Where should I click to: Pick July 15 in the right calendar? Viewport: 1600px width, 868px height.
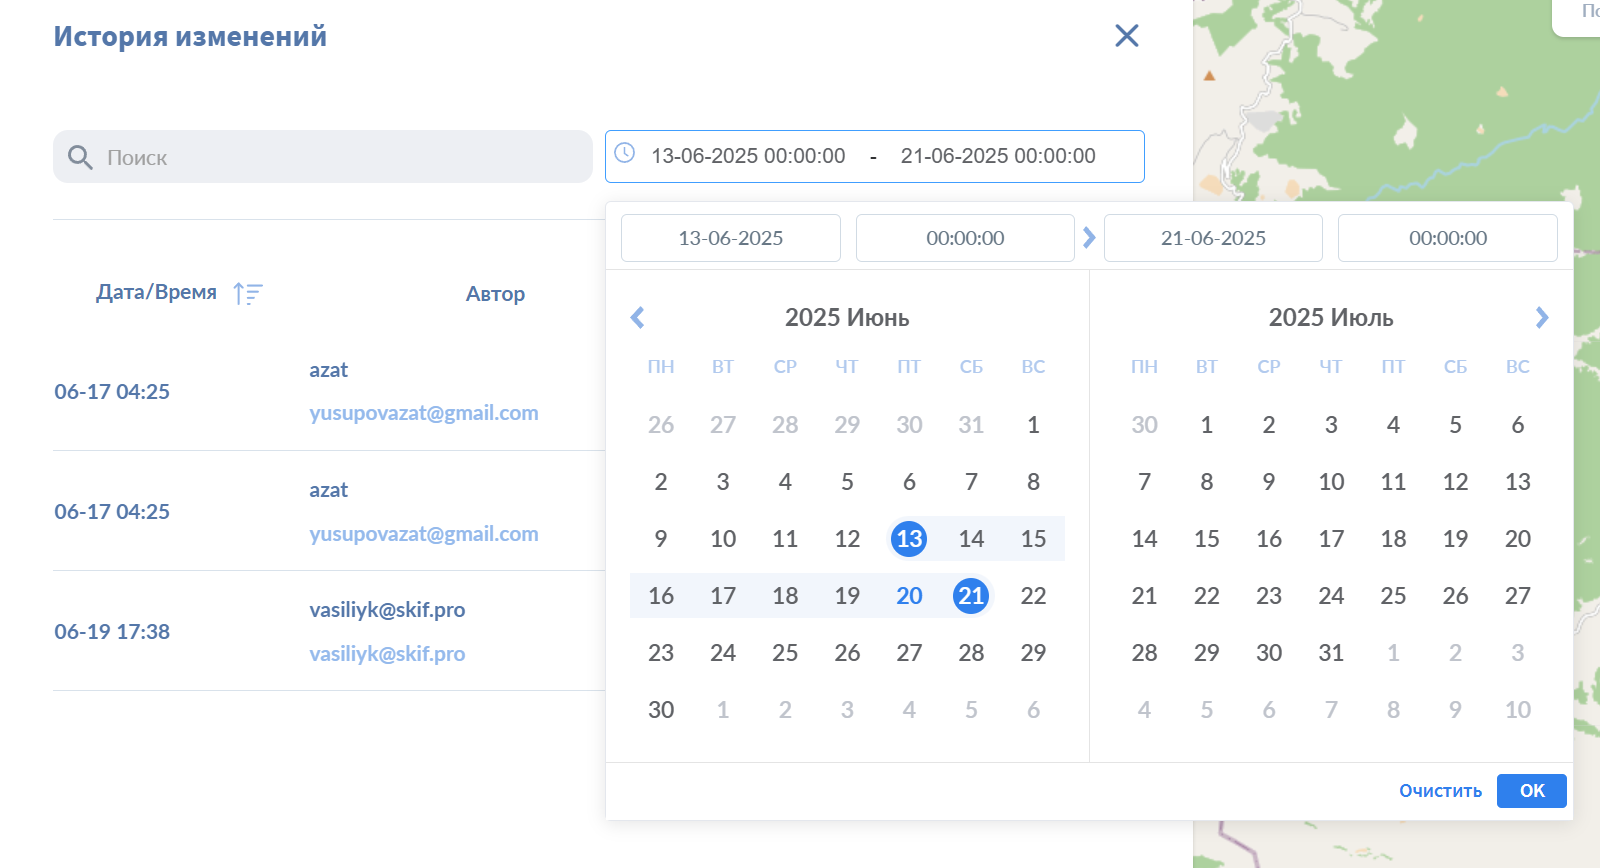(x=1206, y=539)
